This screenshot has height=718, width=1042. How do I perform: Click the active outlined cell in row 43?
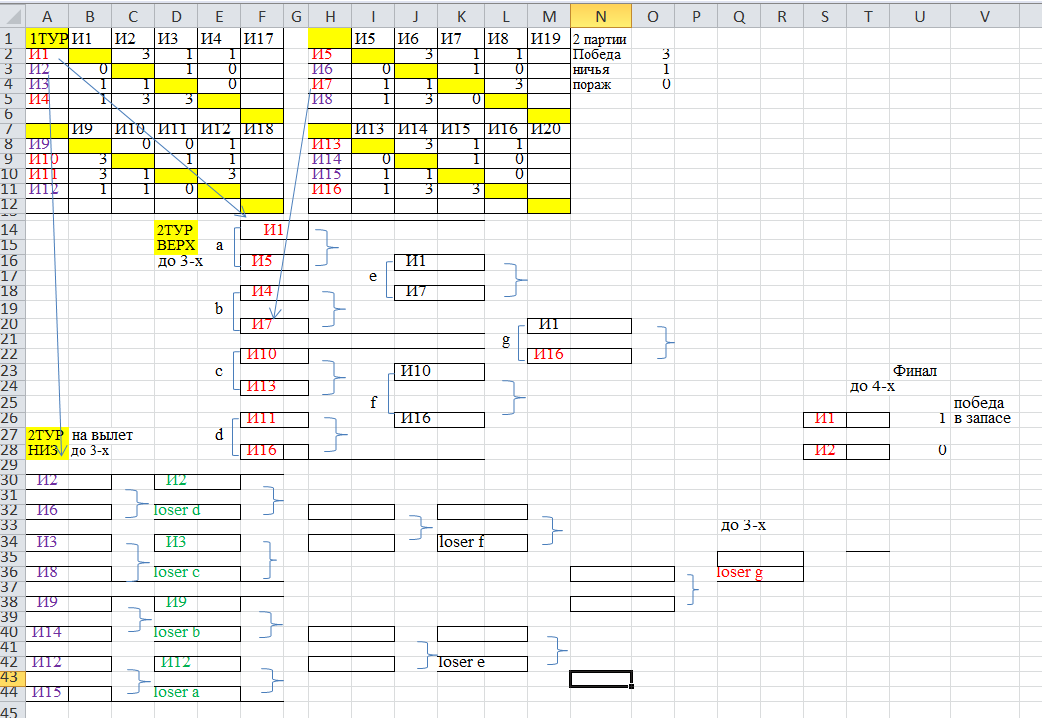pyautogui.click(x=600, y=678)
